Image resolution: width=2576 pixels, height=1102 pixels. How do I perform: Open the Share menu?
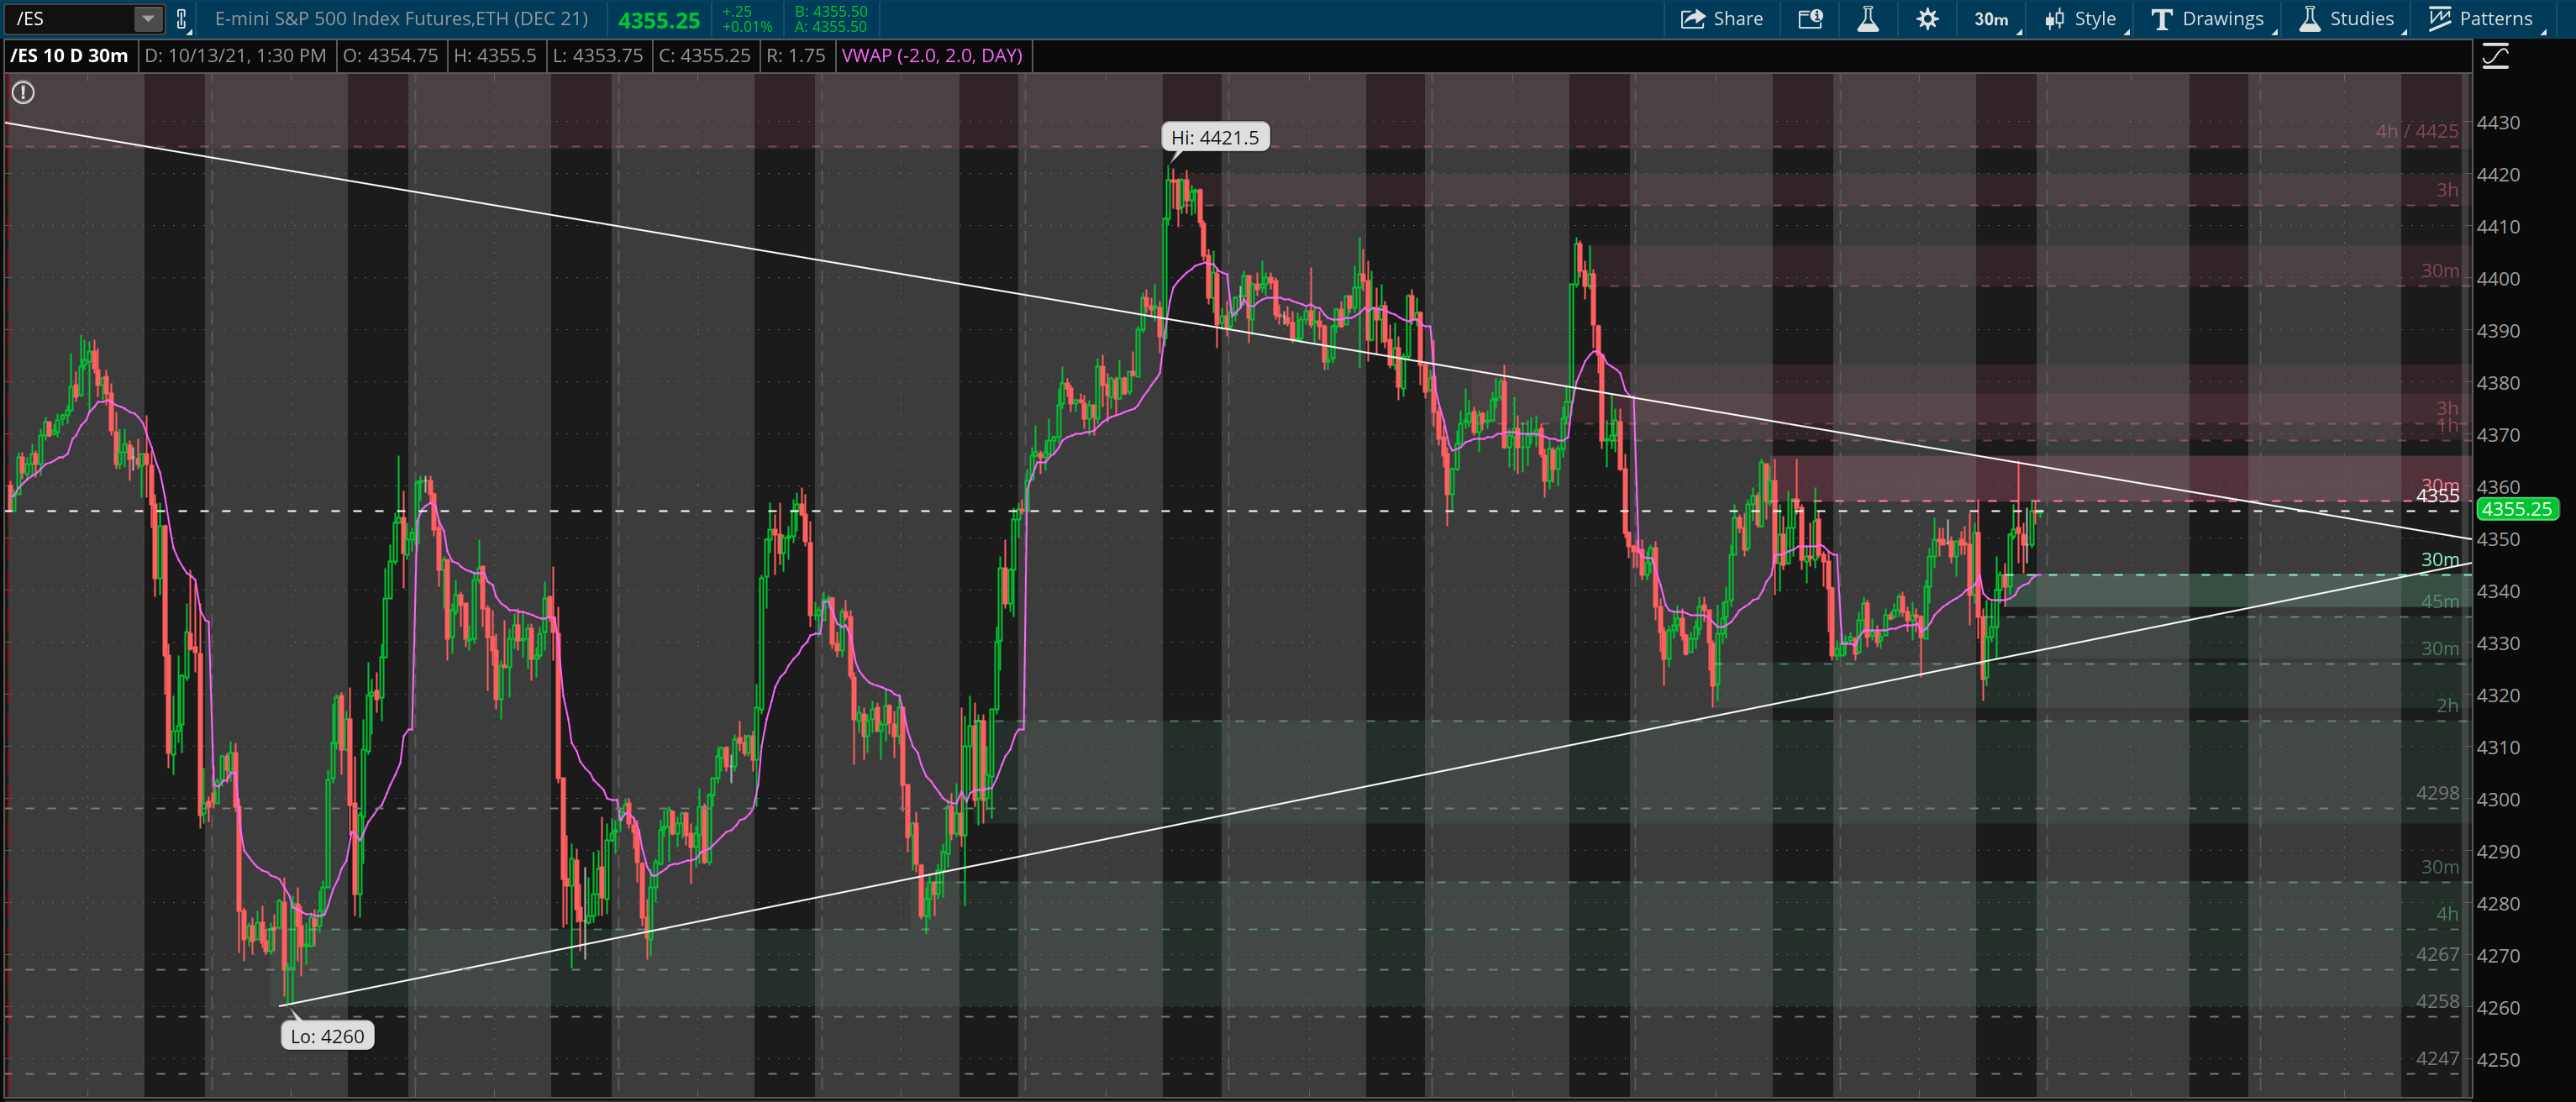click(1722, 18)
